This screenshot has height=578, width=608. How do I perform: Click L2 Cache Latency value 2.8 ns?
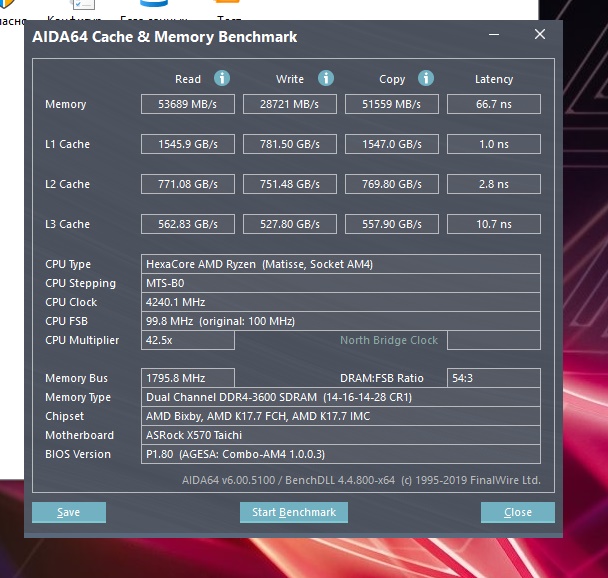[x=494, y=184]
